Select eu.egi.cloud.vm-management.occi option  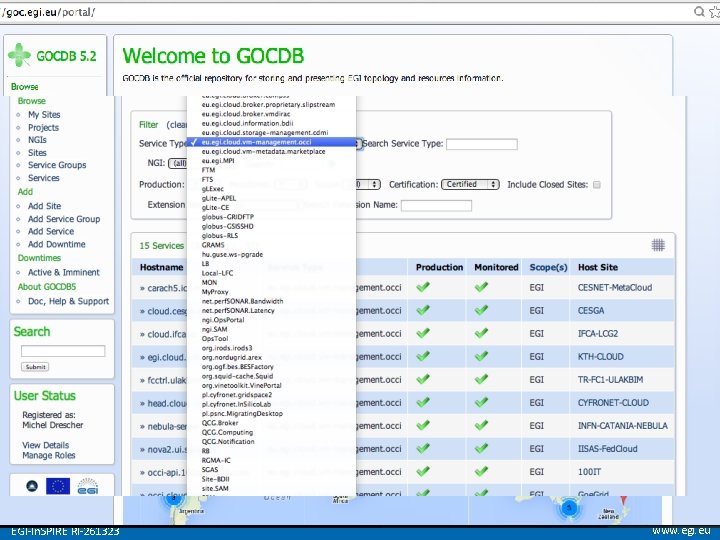pyautogui.click(x=271, y=142)
